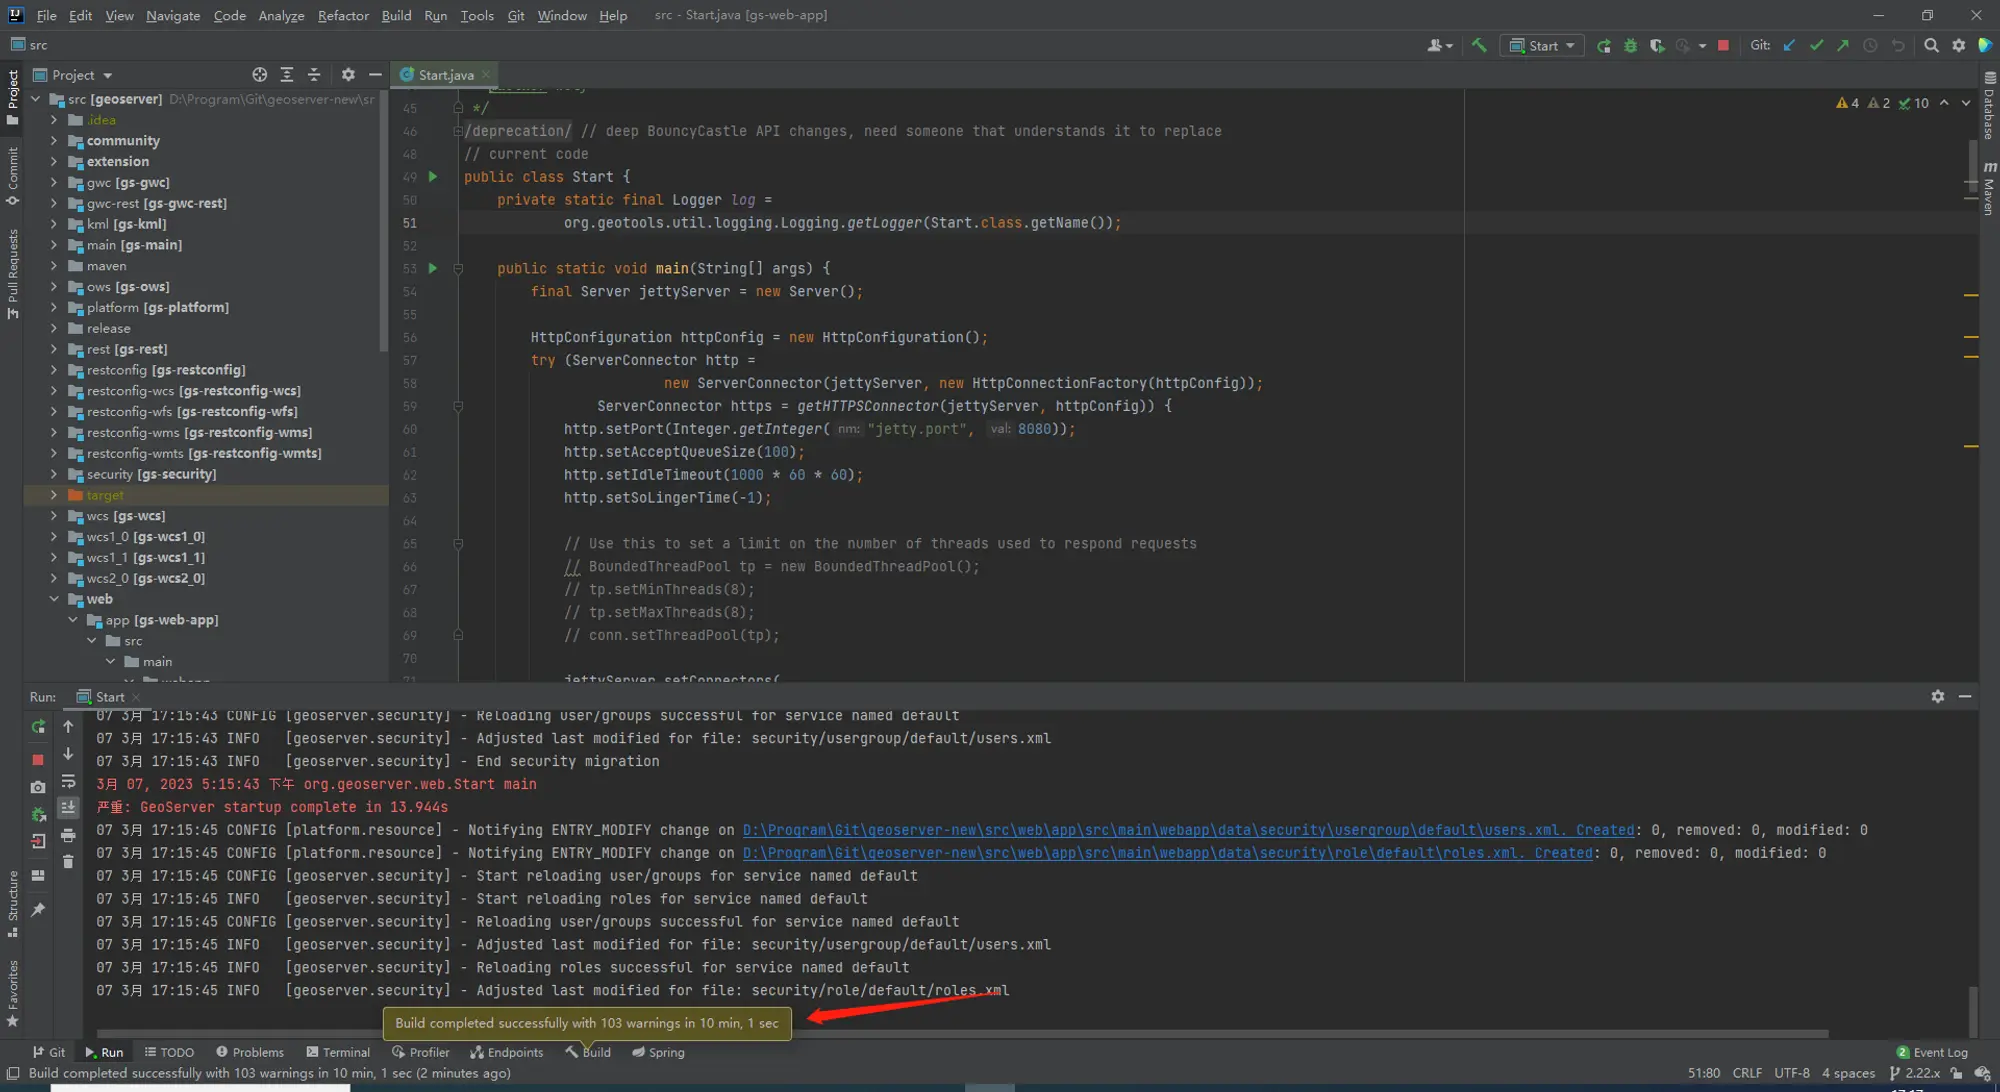Toggle the Structure tool window
This screenshot has width=2000, height=1092.
[x=12, y=904]
